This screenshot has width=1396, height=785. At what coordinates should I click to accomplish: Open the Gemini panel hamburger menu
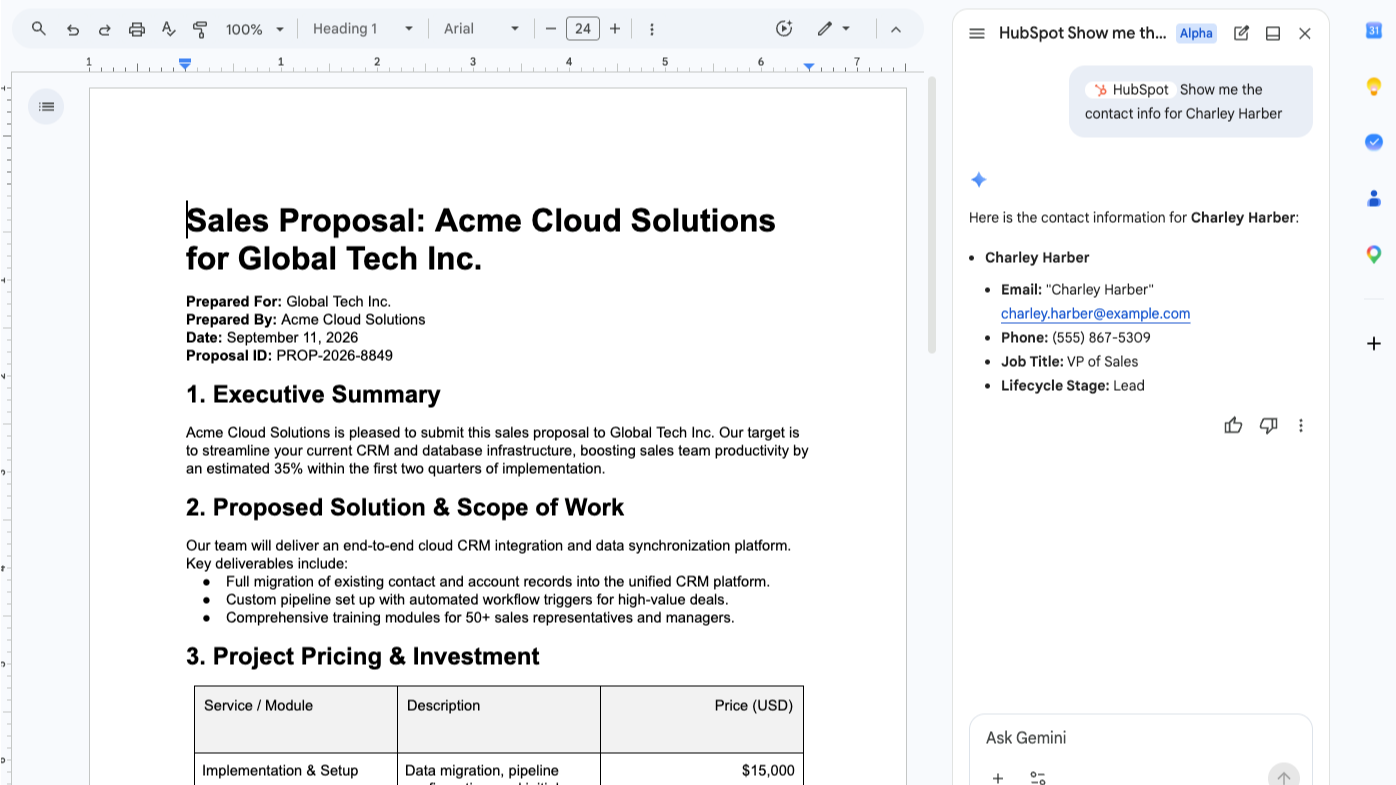[977, 33]
